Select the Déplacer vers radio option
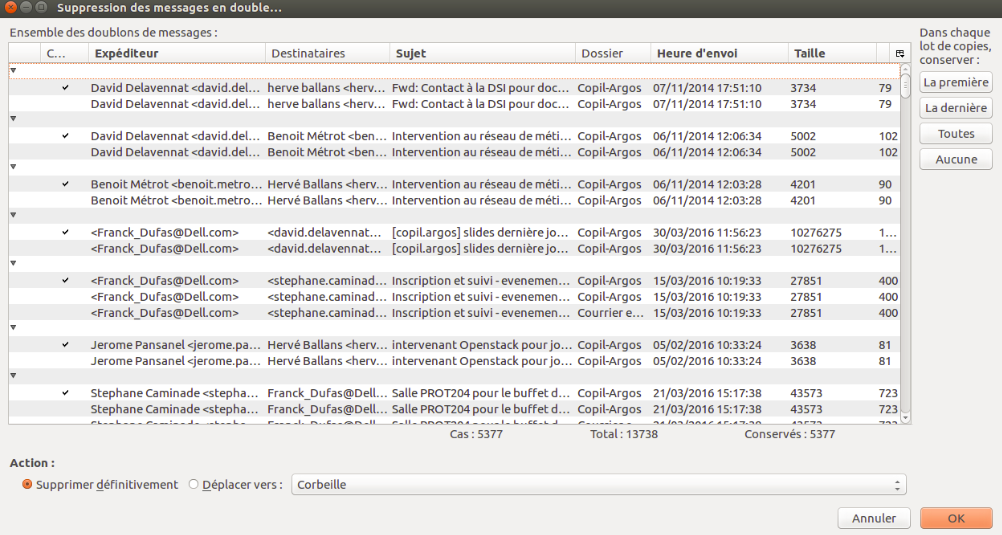1002x535 pixels. [194, 485]
